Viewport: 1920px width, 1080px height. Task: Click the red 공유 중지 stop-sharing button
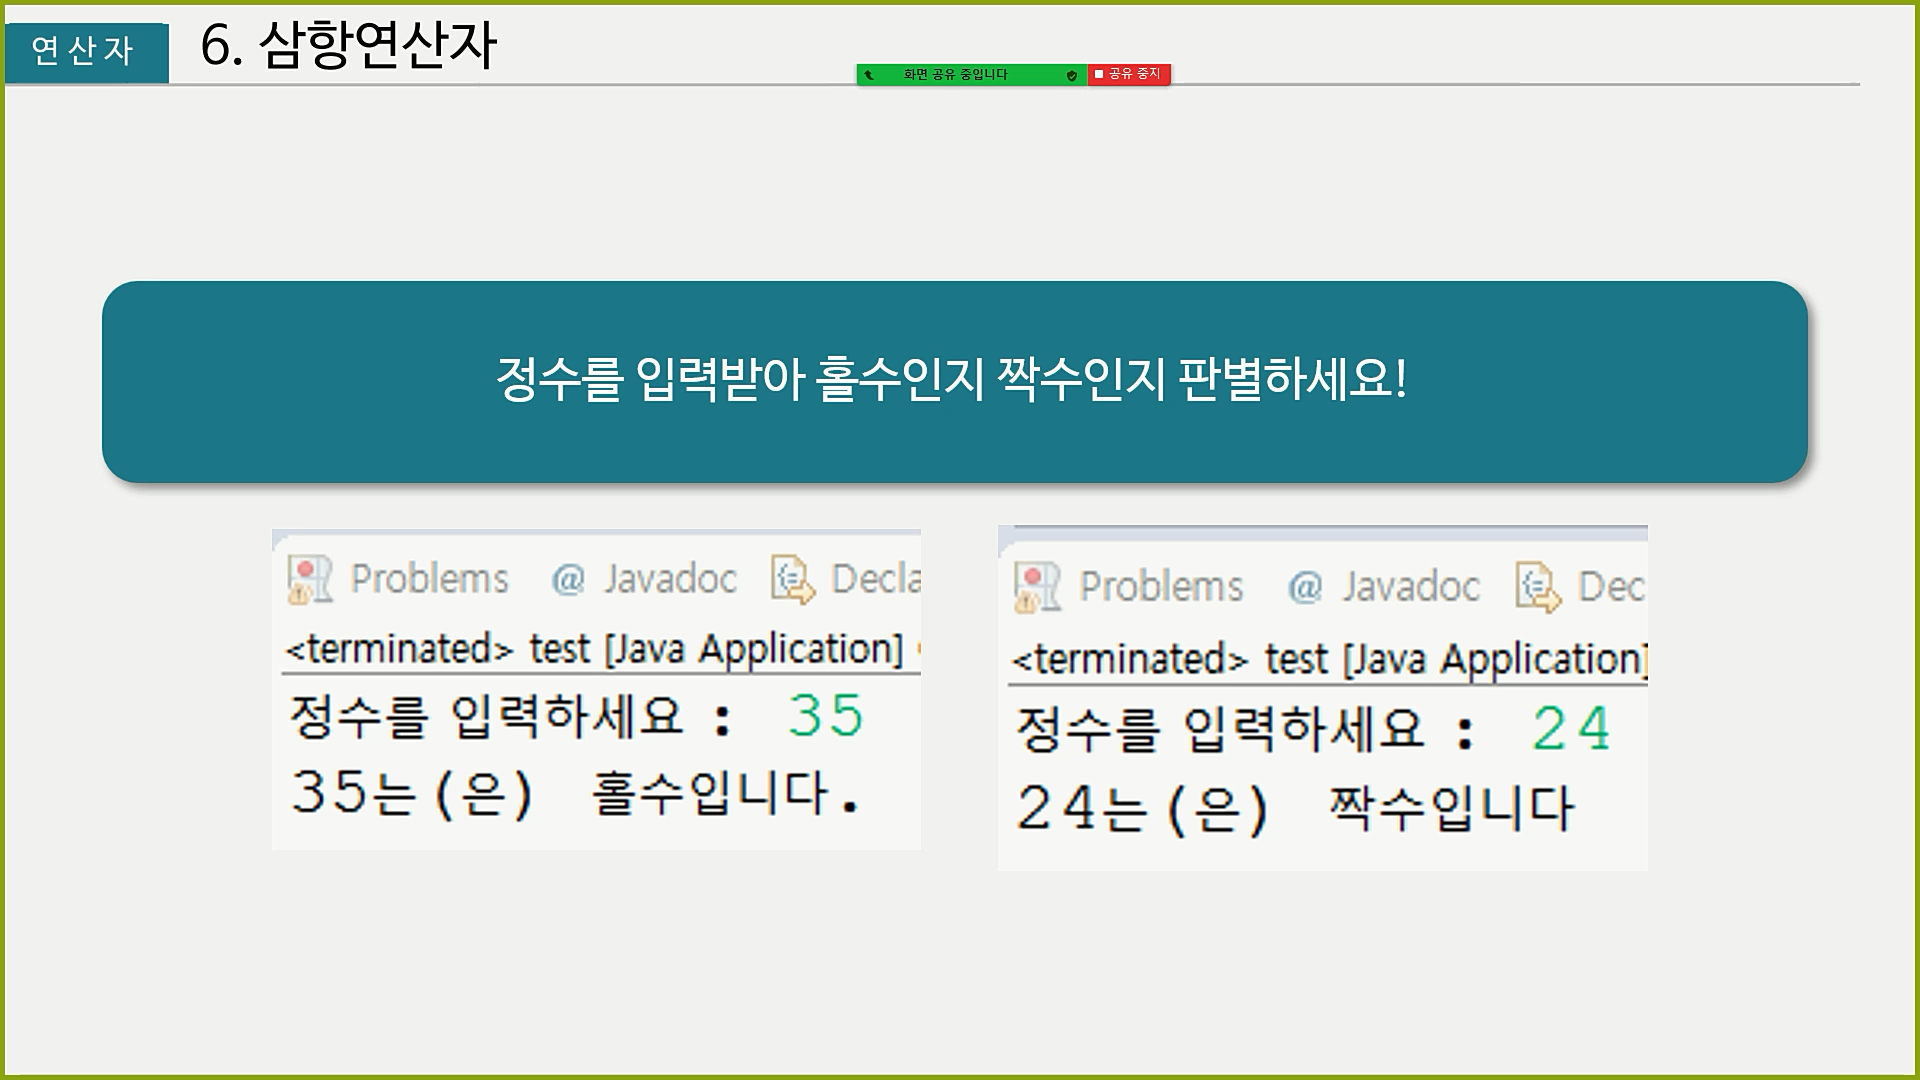pyautogui.click(x=1129, y=74)
